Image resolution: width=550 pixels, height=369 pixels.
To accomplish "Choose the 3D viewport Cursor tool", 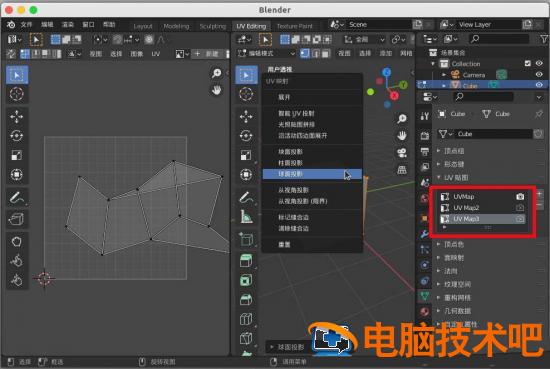I will click(x=246, y=94).
